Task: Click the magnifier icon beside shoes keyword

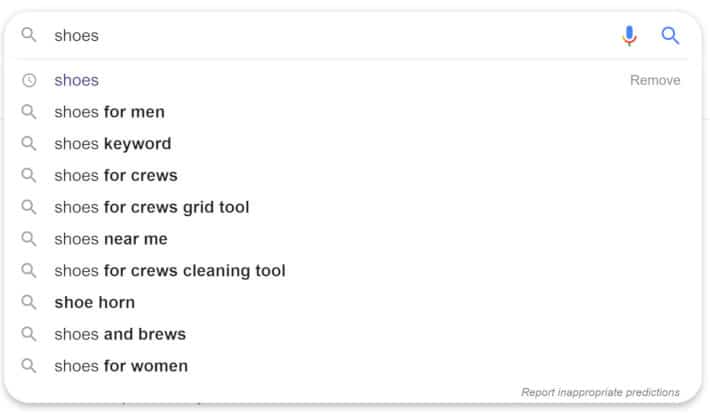Action: click(x=29, y=143)
